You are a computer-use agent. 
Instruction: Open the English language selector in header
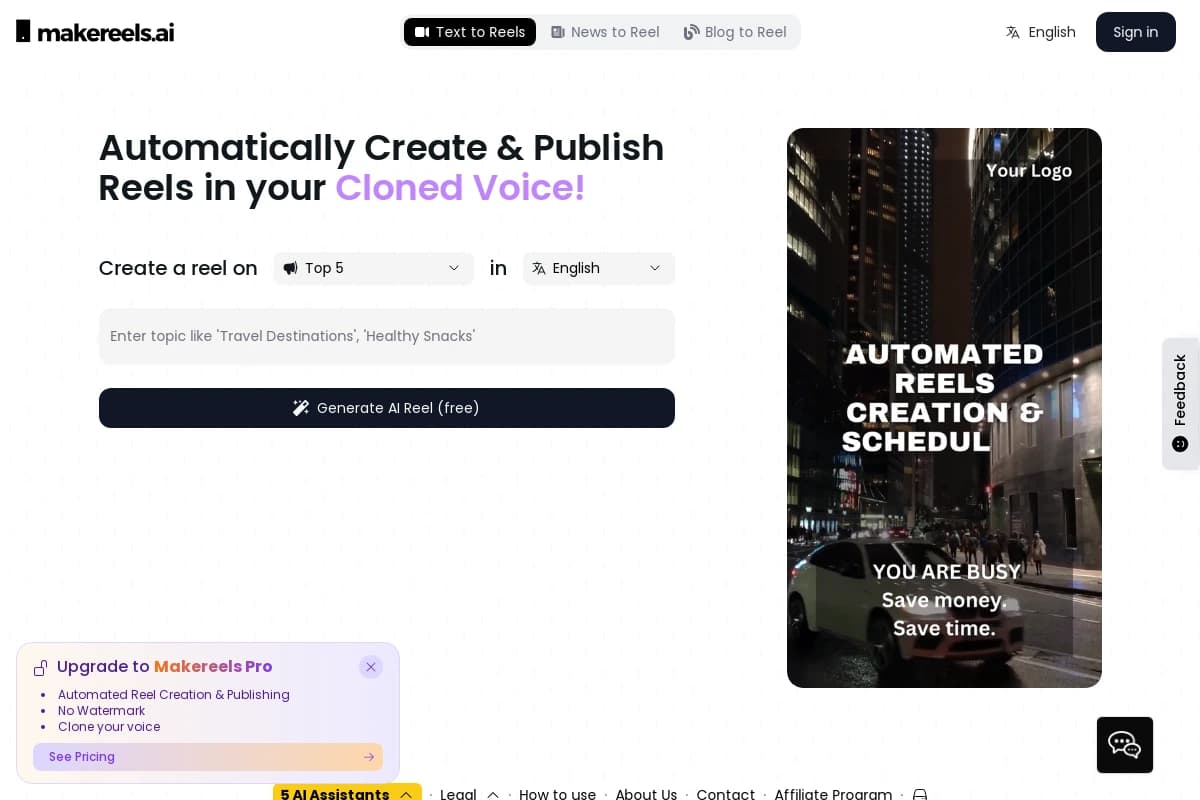[x=1041, y=32]
